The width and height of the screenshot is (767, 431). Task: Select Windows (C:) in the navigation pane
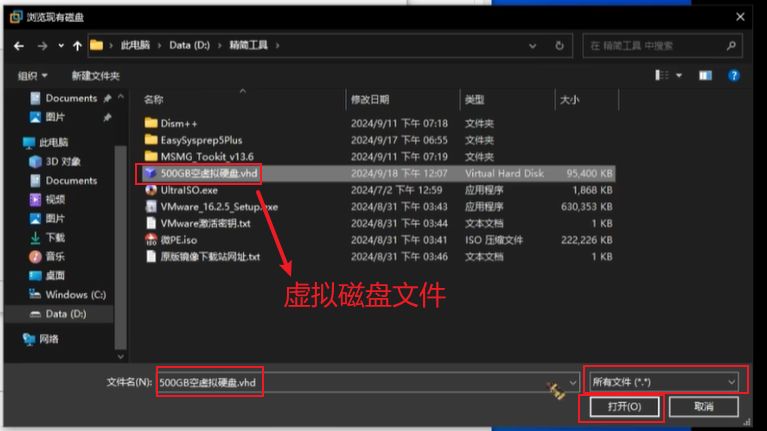click(x=75, y=295)
